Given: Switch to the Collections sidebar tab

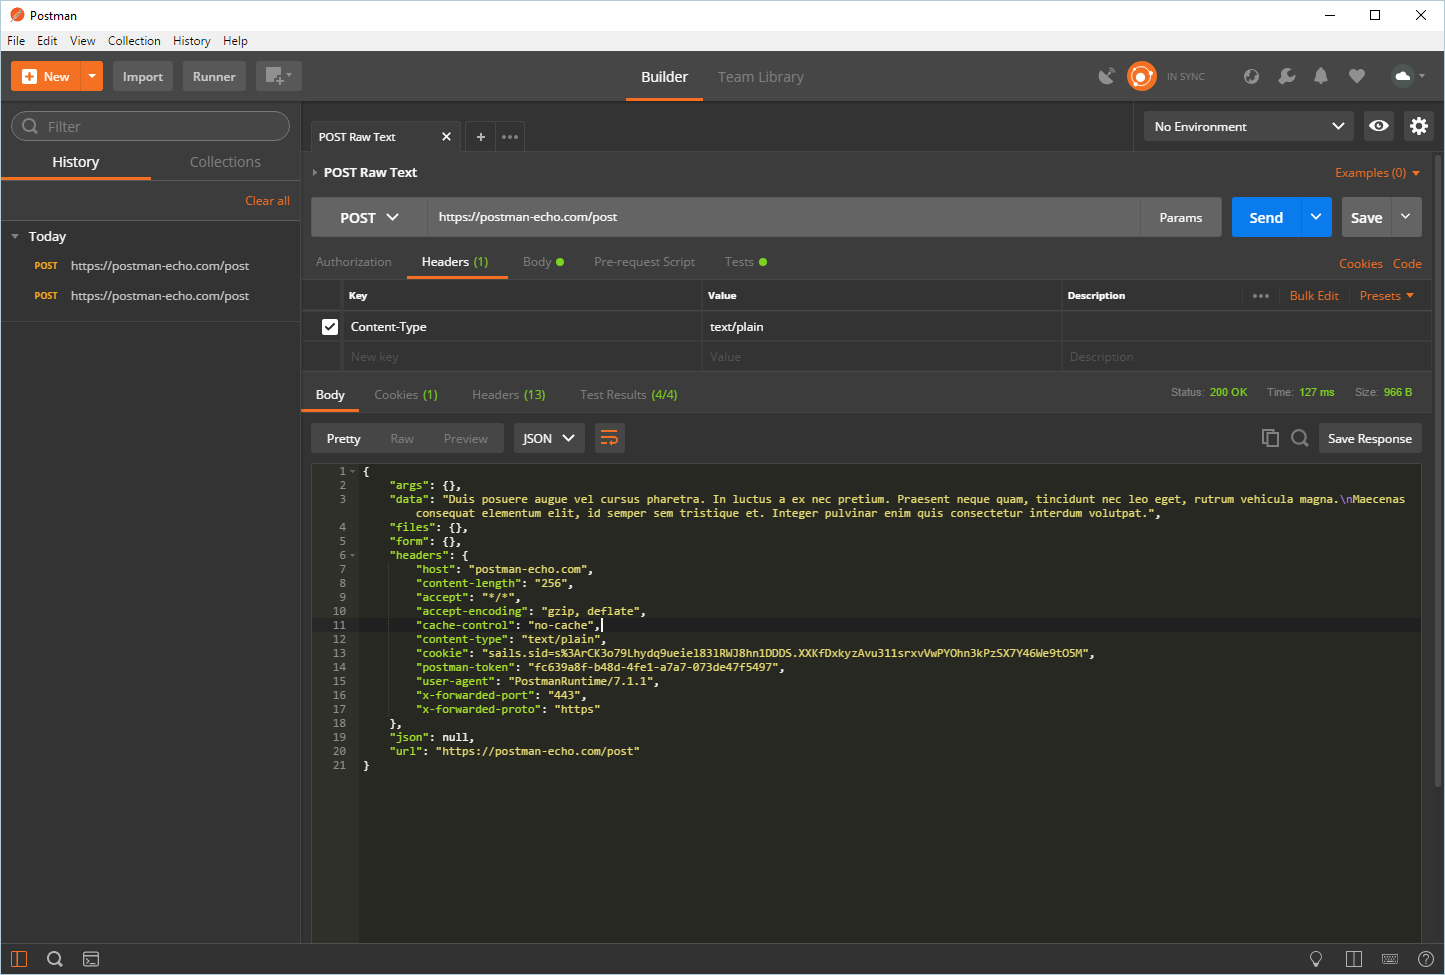Looking at the screenshot, I should tap(225, 162).
